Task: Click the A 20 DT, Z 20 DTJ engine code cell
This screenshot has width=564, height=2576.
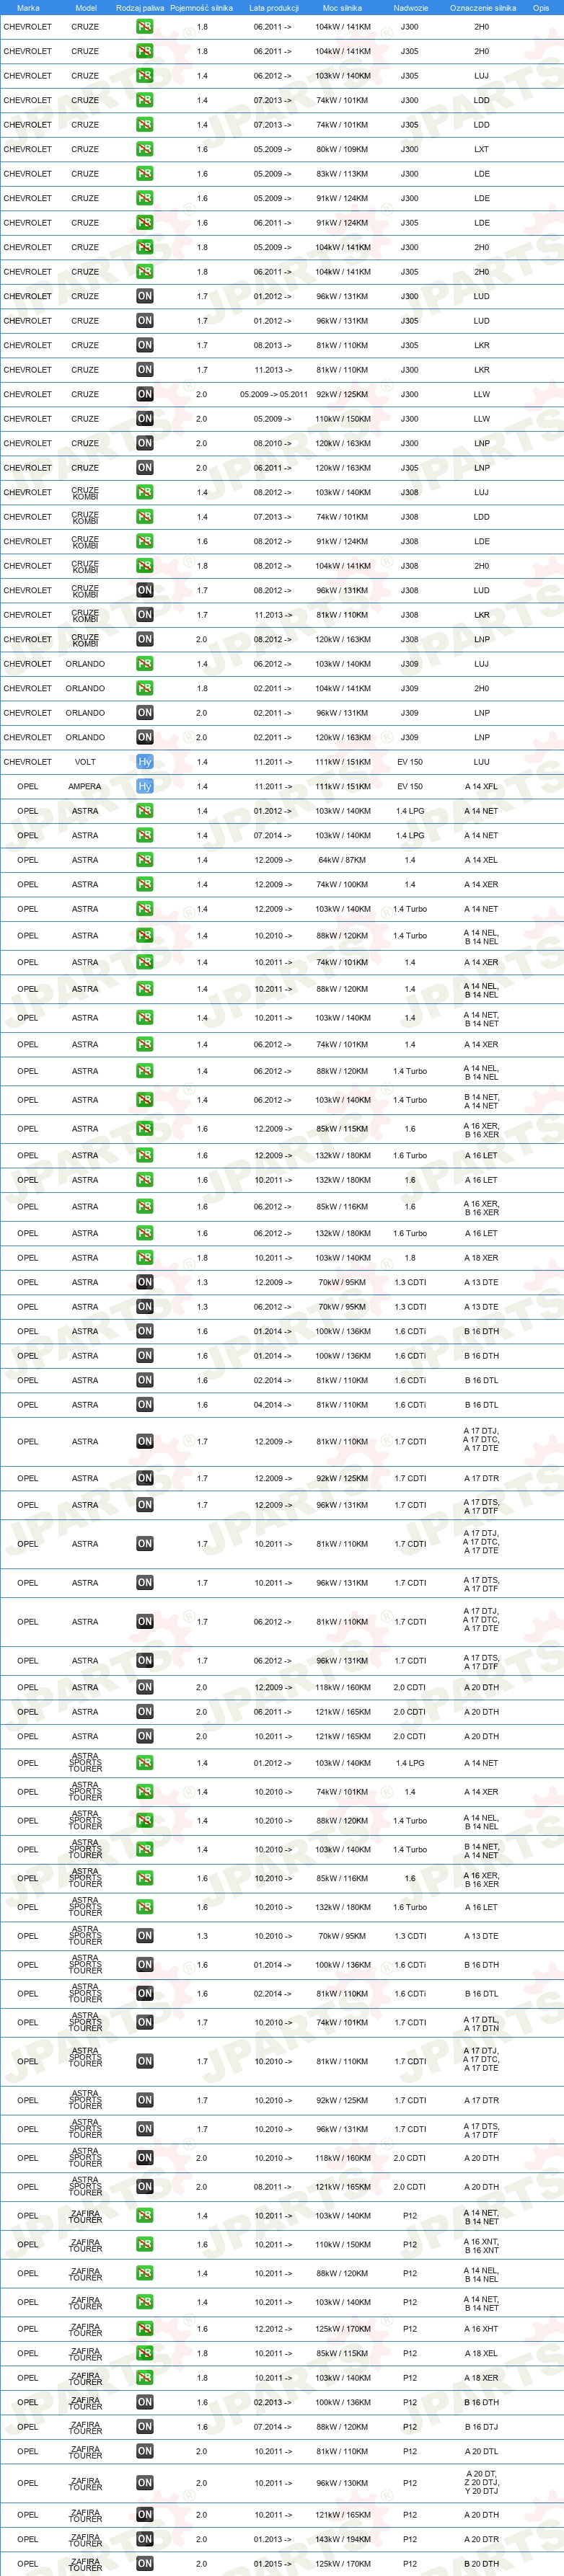Action: pos(481,2483)
